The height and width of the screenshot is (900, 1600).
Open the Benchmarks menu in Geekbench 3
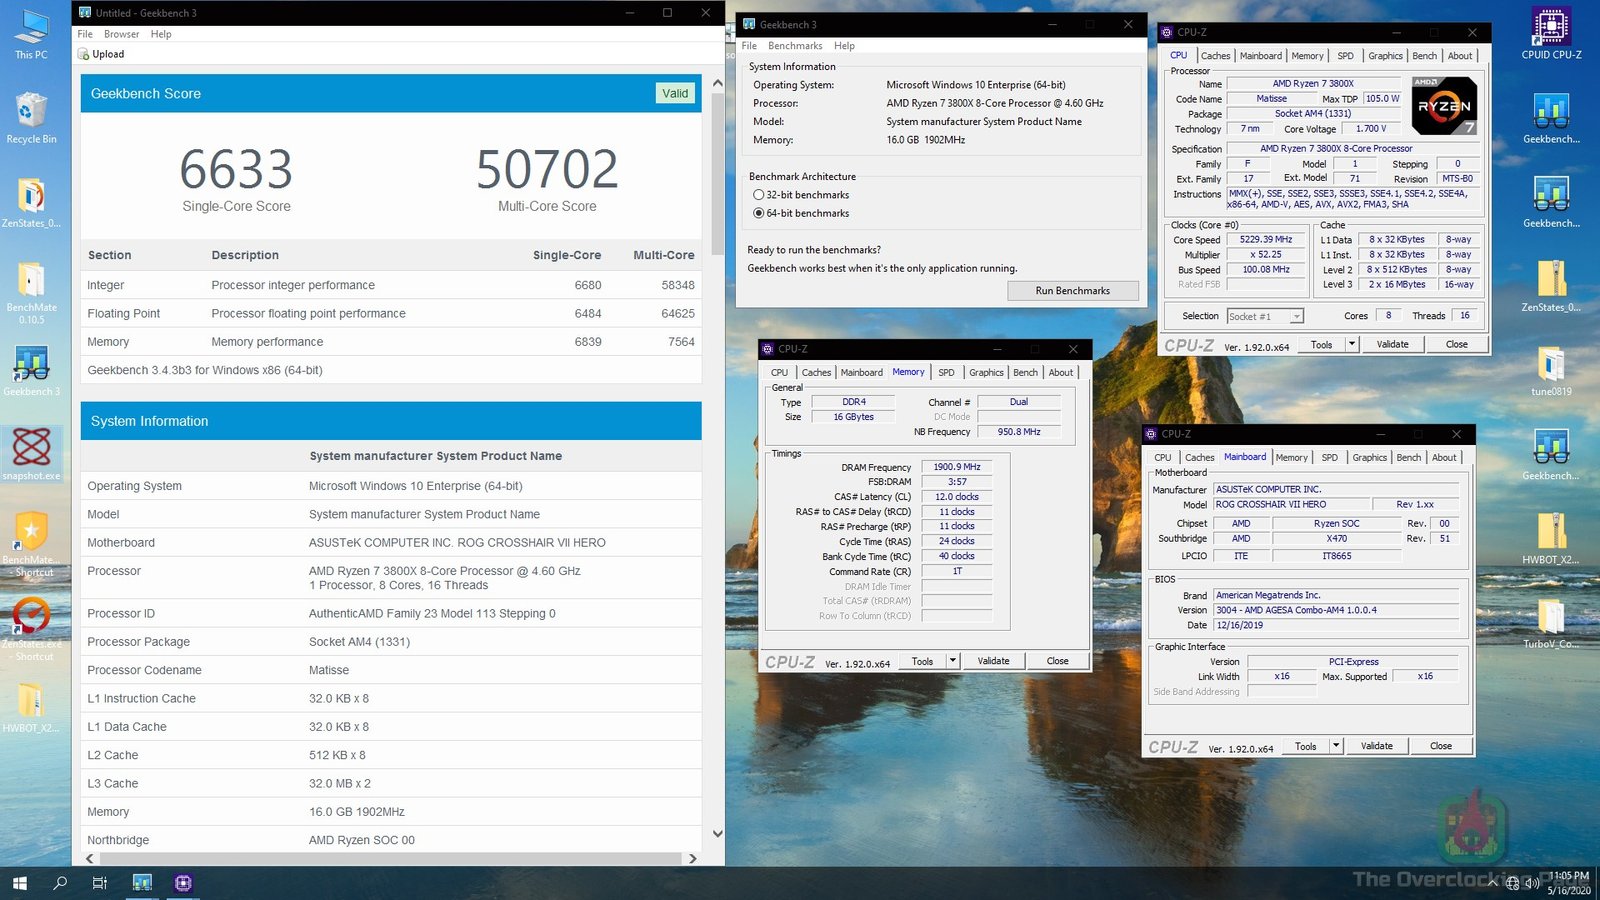tap(795, 45)
